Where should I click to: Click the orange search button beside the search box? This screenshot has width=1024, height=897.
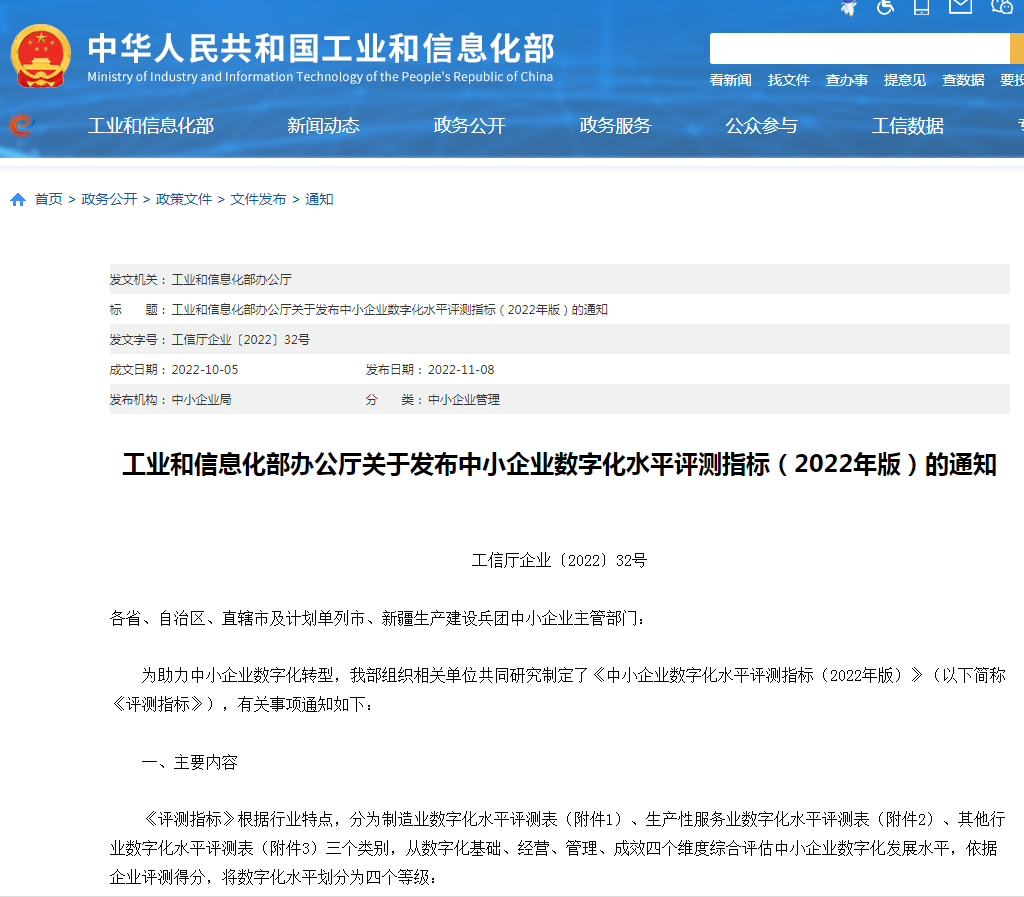click(x=1016, y=48)
